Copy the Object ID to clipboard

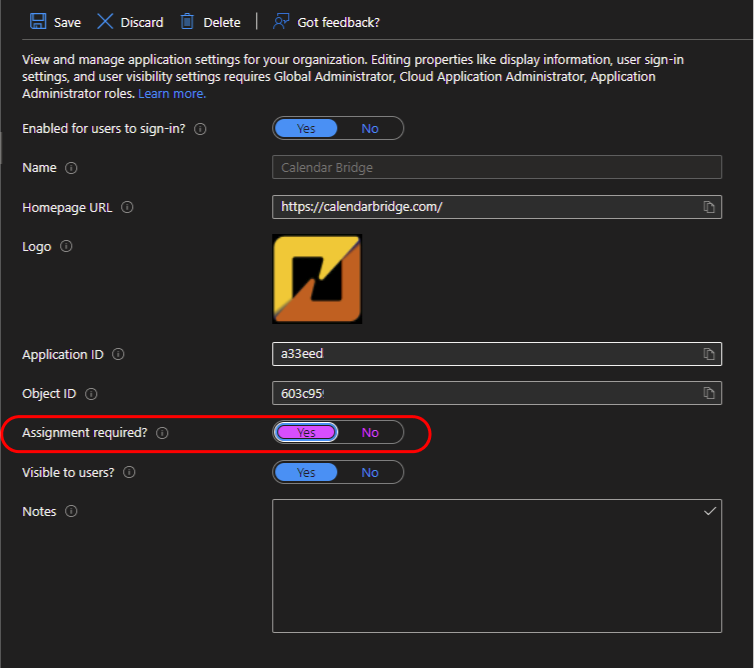click(x=709, y=393)
